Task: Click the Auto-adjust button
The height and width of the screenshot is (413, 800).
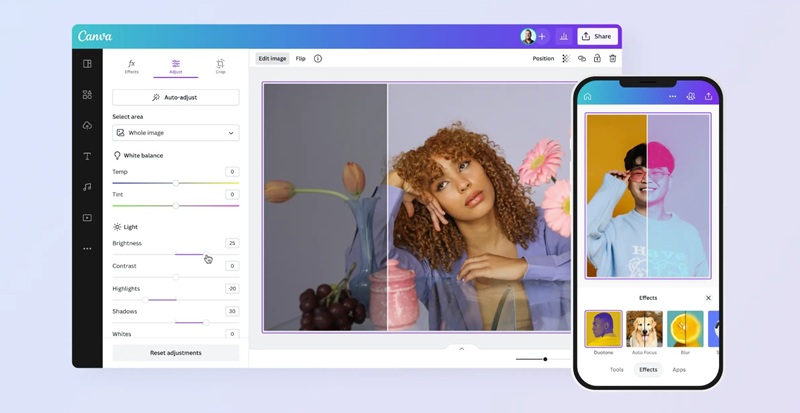Action: [176, 98]
